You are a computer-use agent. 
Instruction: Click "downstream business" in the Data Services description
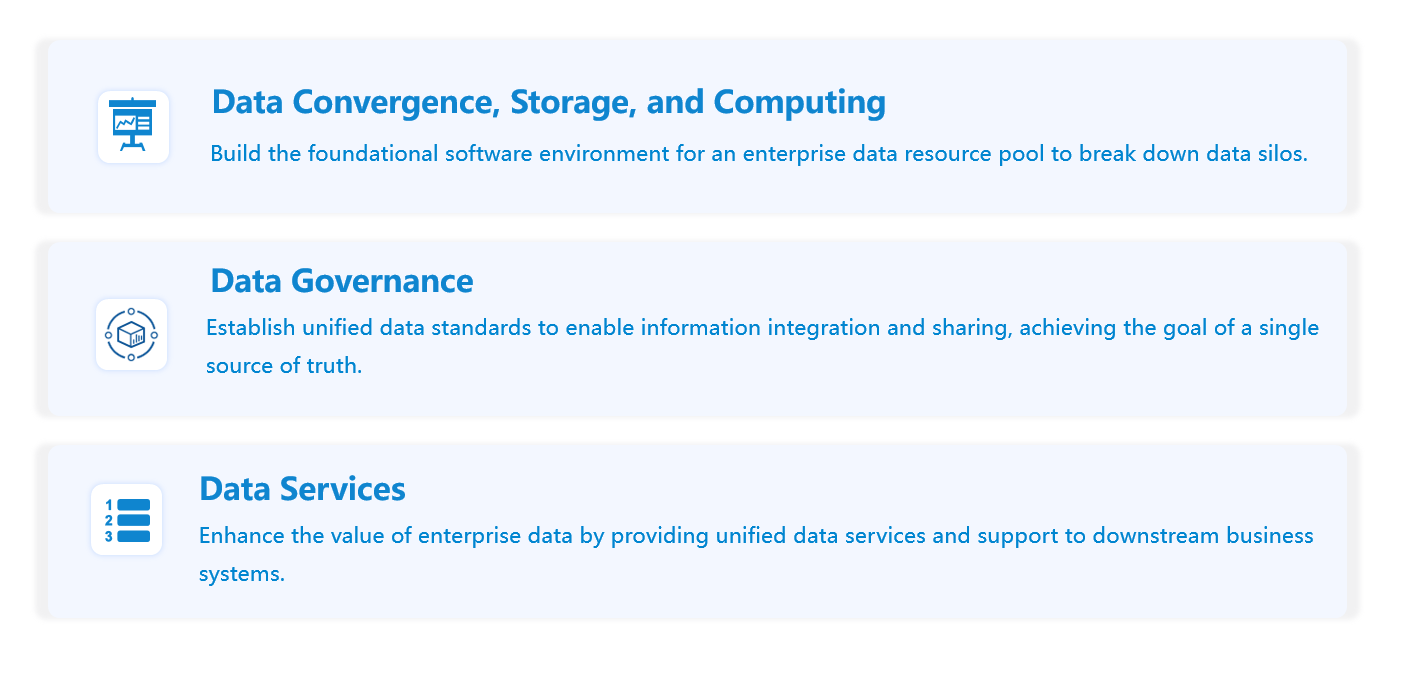(x=1202, y=536)
